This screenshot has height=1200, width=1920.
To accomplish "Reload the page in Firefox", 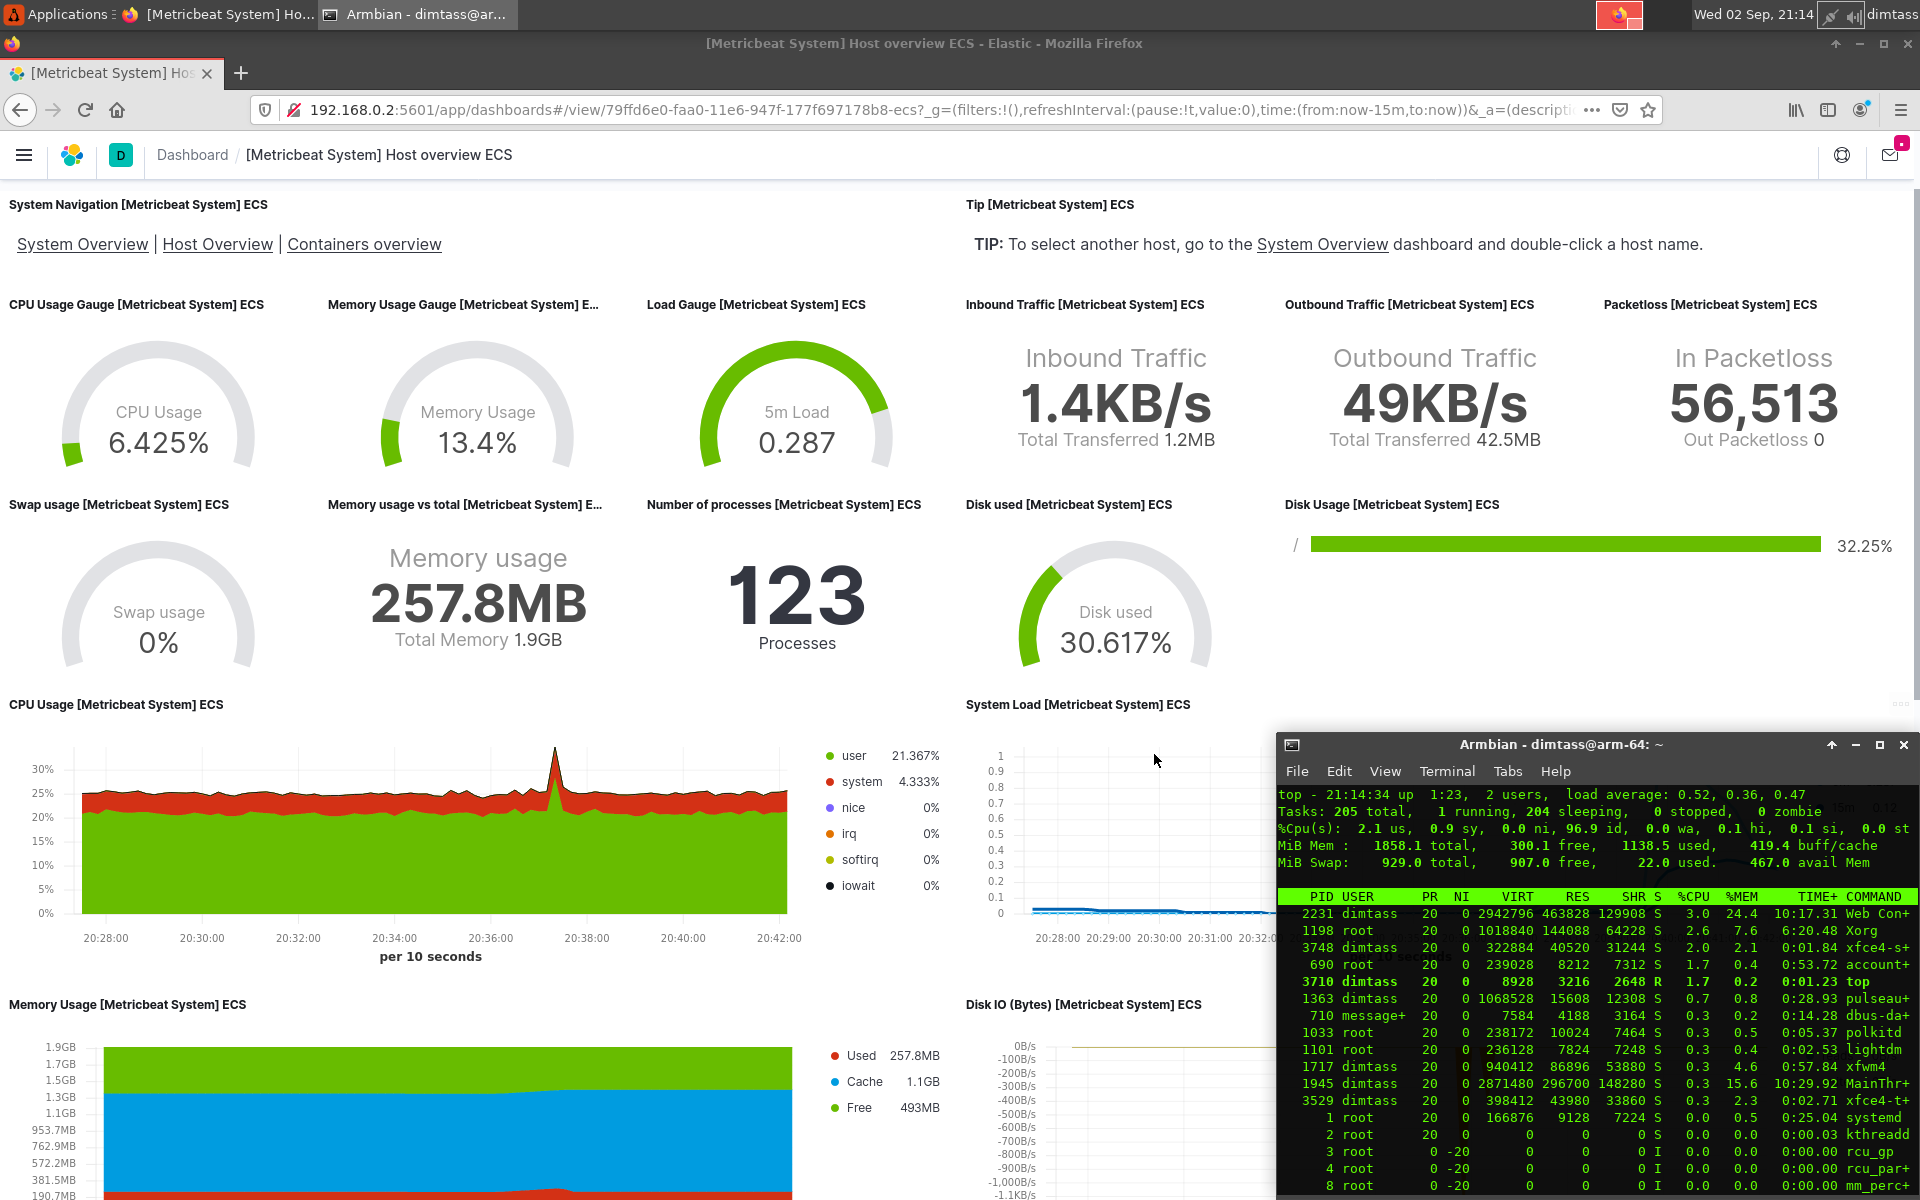I will point(85,110).
